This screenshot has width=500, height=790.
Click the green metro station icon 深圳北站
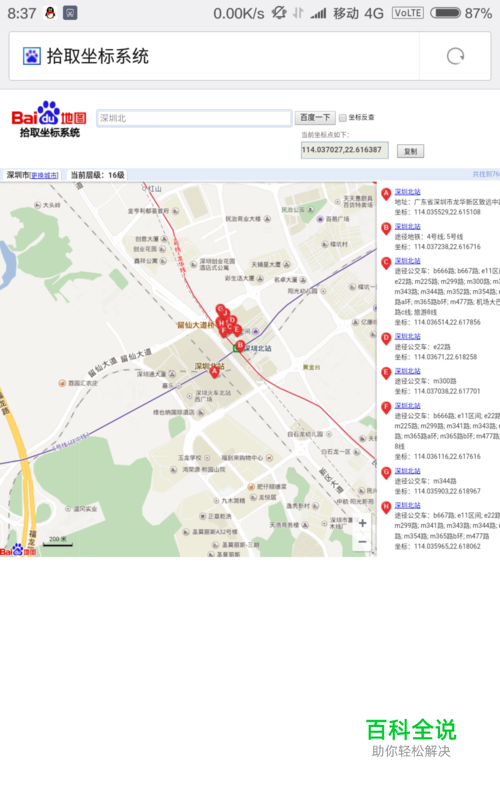click(236, 348)
